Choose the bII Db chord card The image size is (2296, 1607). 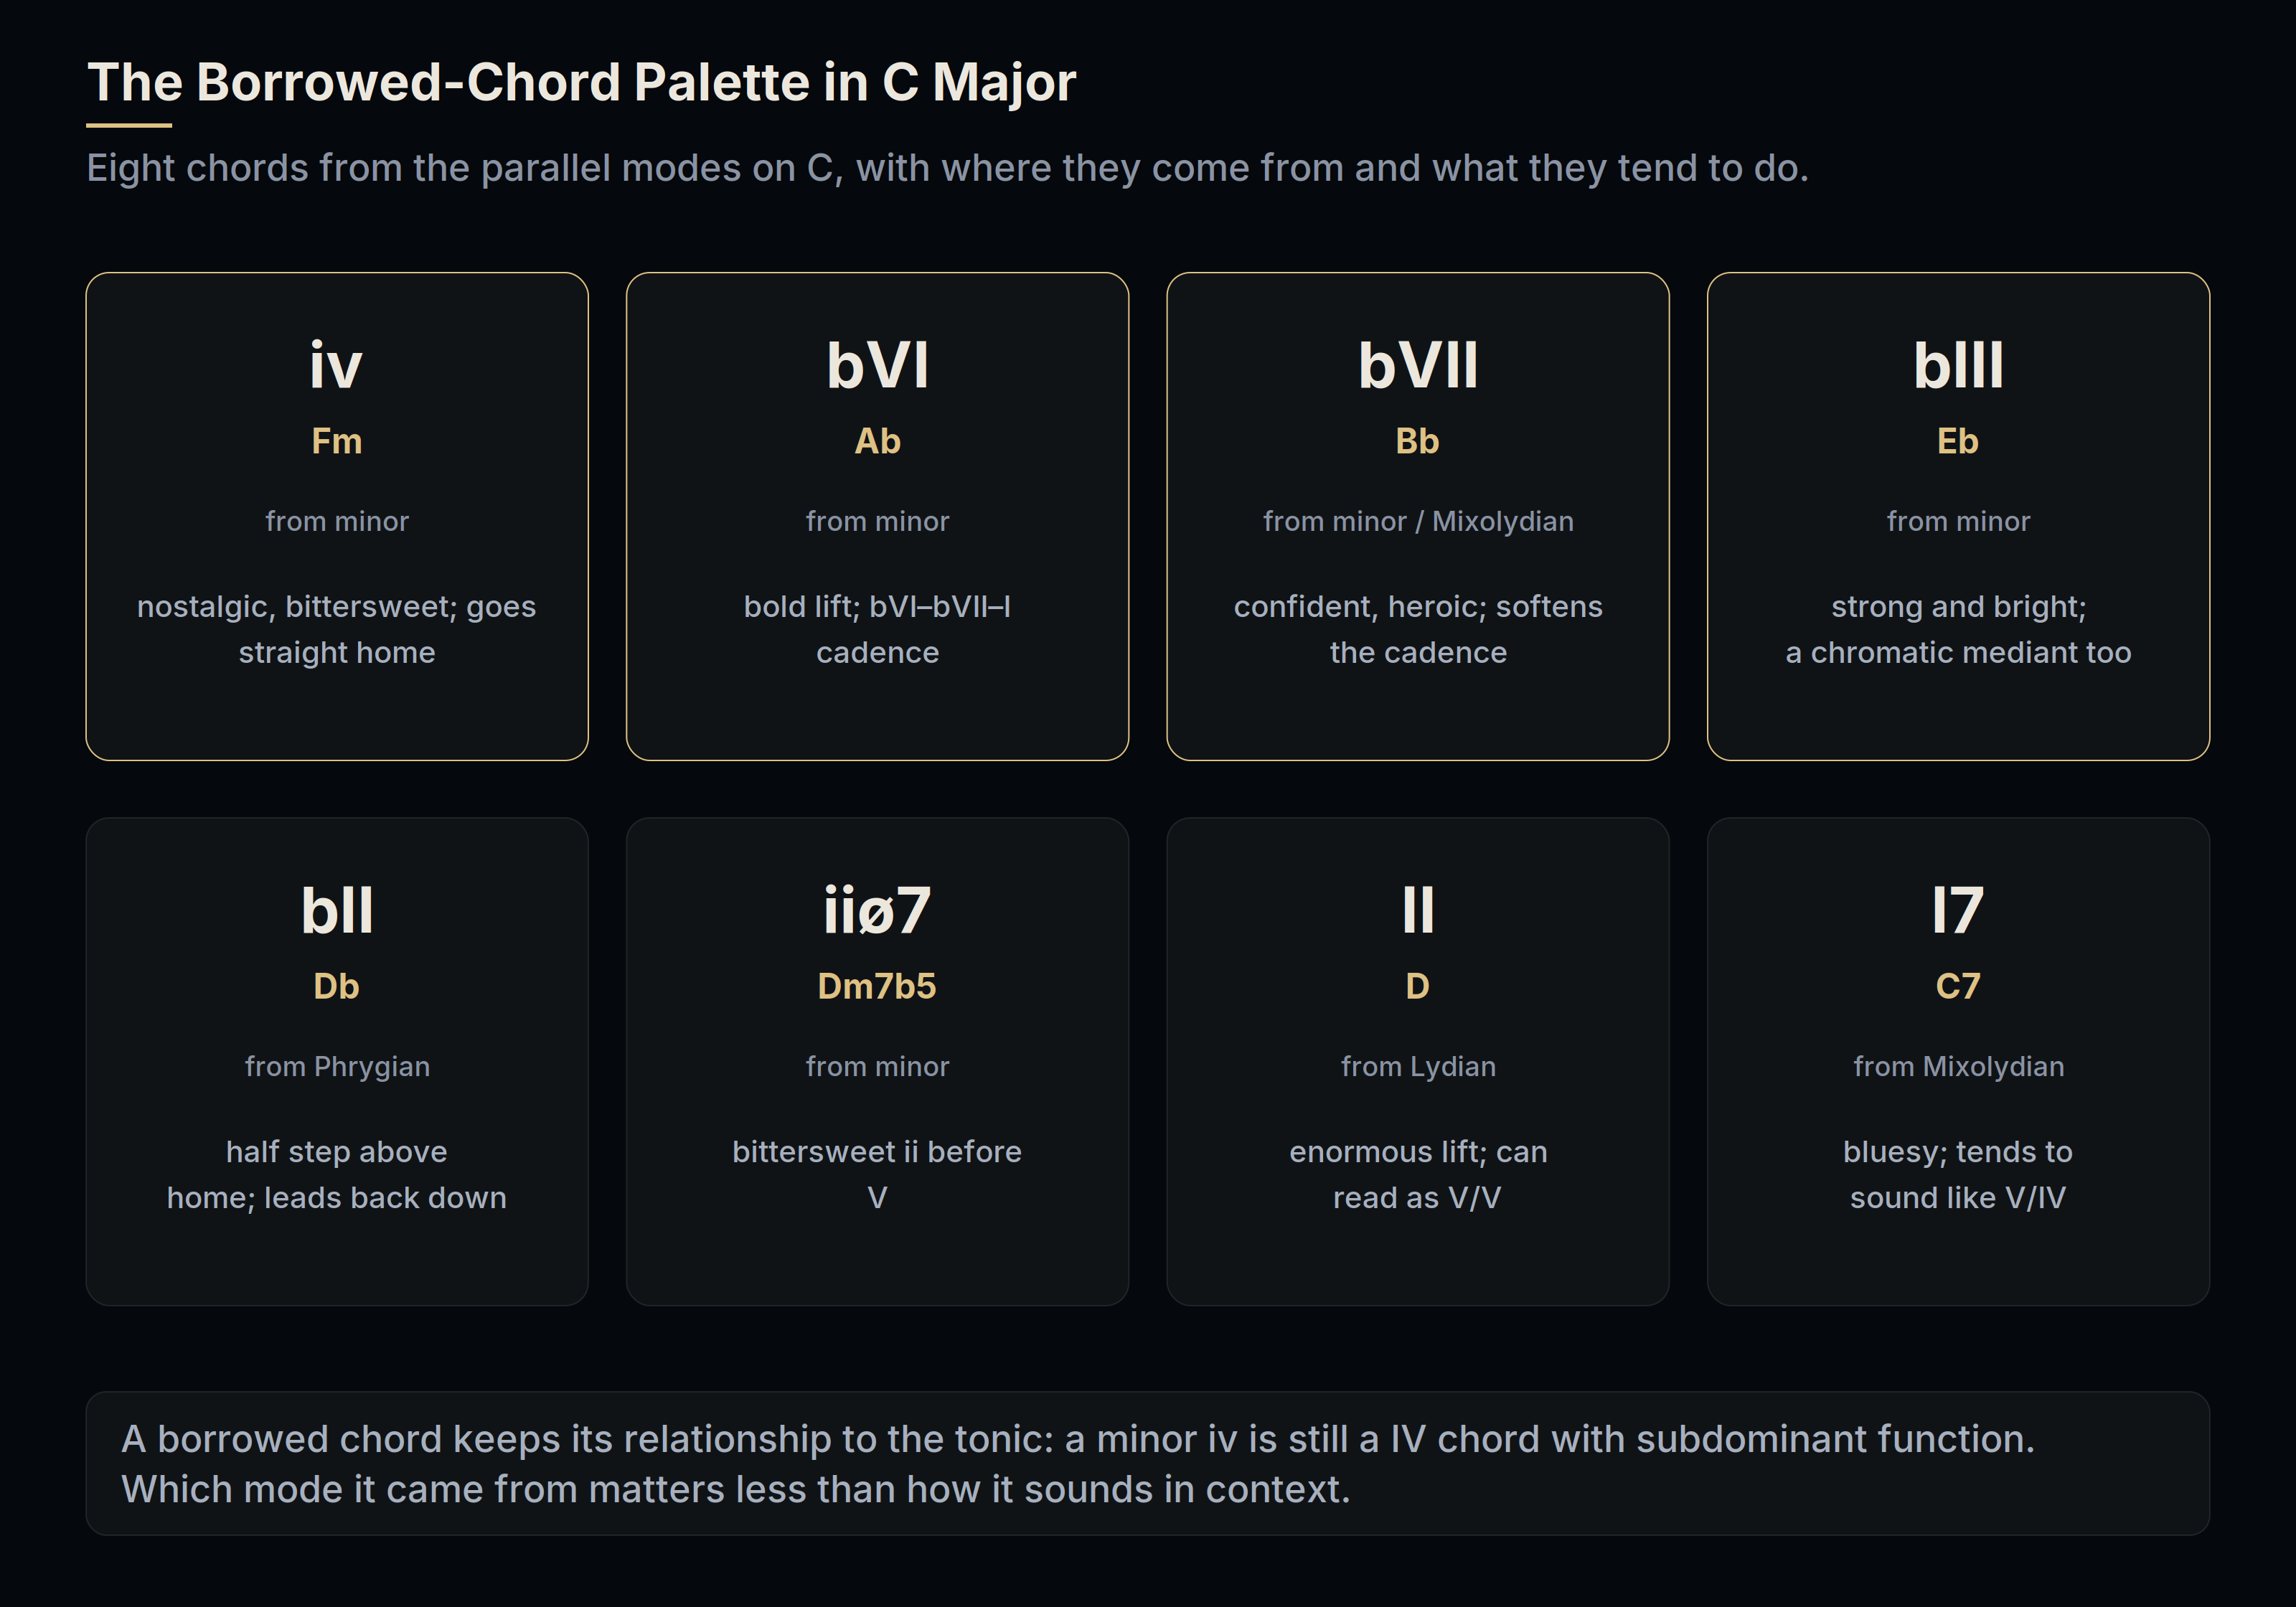click(337, 1061)
